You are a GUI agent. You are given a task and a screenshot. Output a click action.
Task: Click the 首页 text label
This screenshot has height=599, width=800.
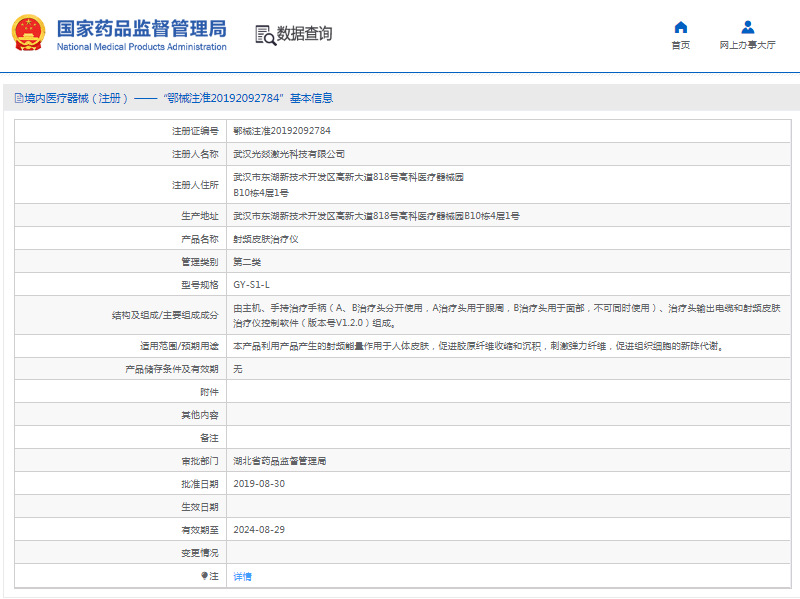tap(680, 46)
